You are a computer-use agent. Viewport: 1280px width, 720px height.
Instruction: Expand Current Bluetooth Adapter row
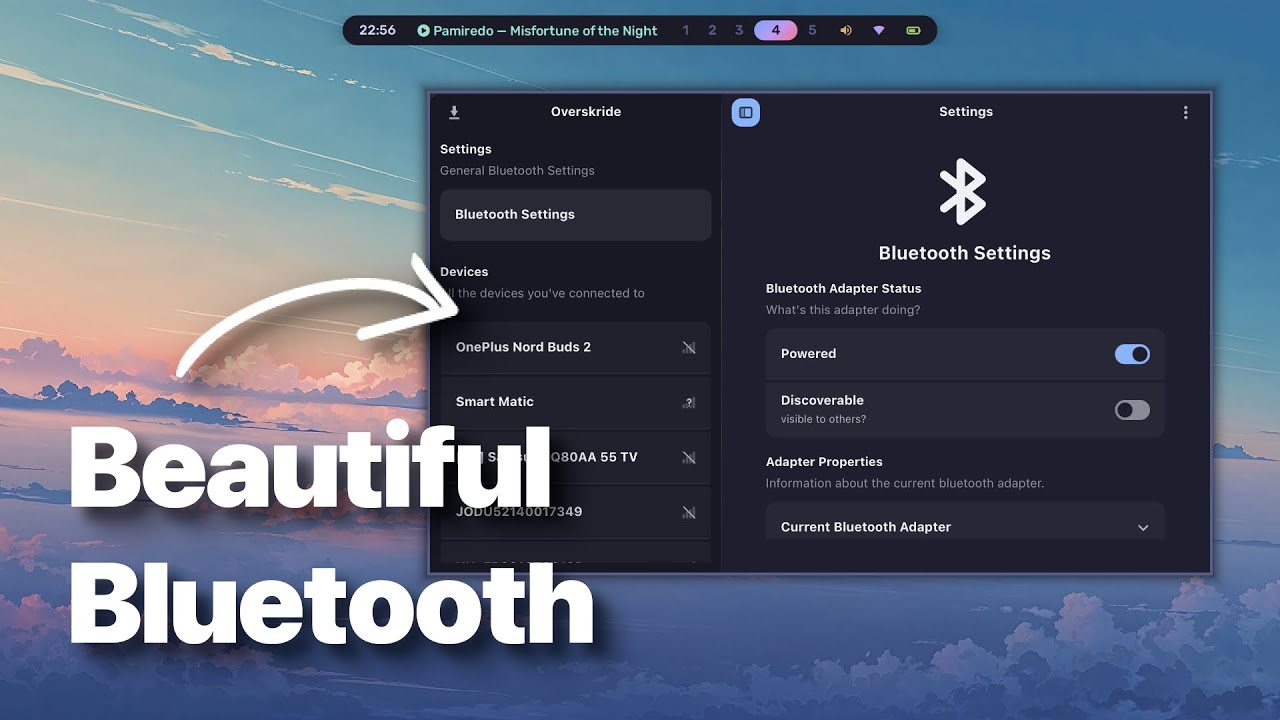click(x=965, y=521)
